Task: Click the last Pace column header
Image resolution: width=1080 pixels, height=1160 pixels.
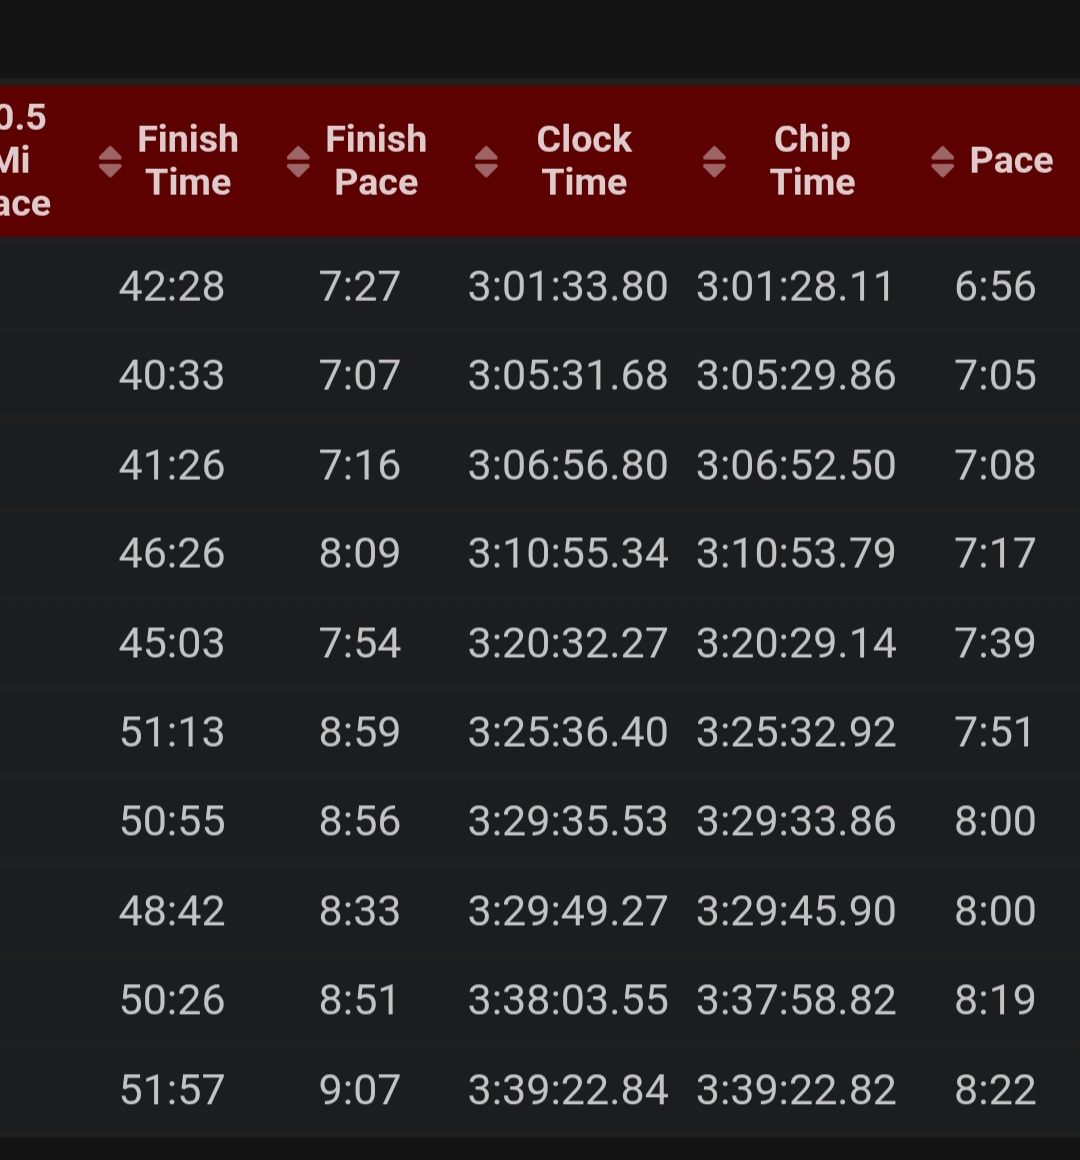Action: point(1011,161)
